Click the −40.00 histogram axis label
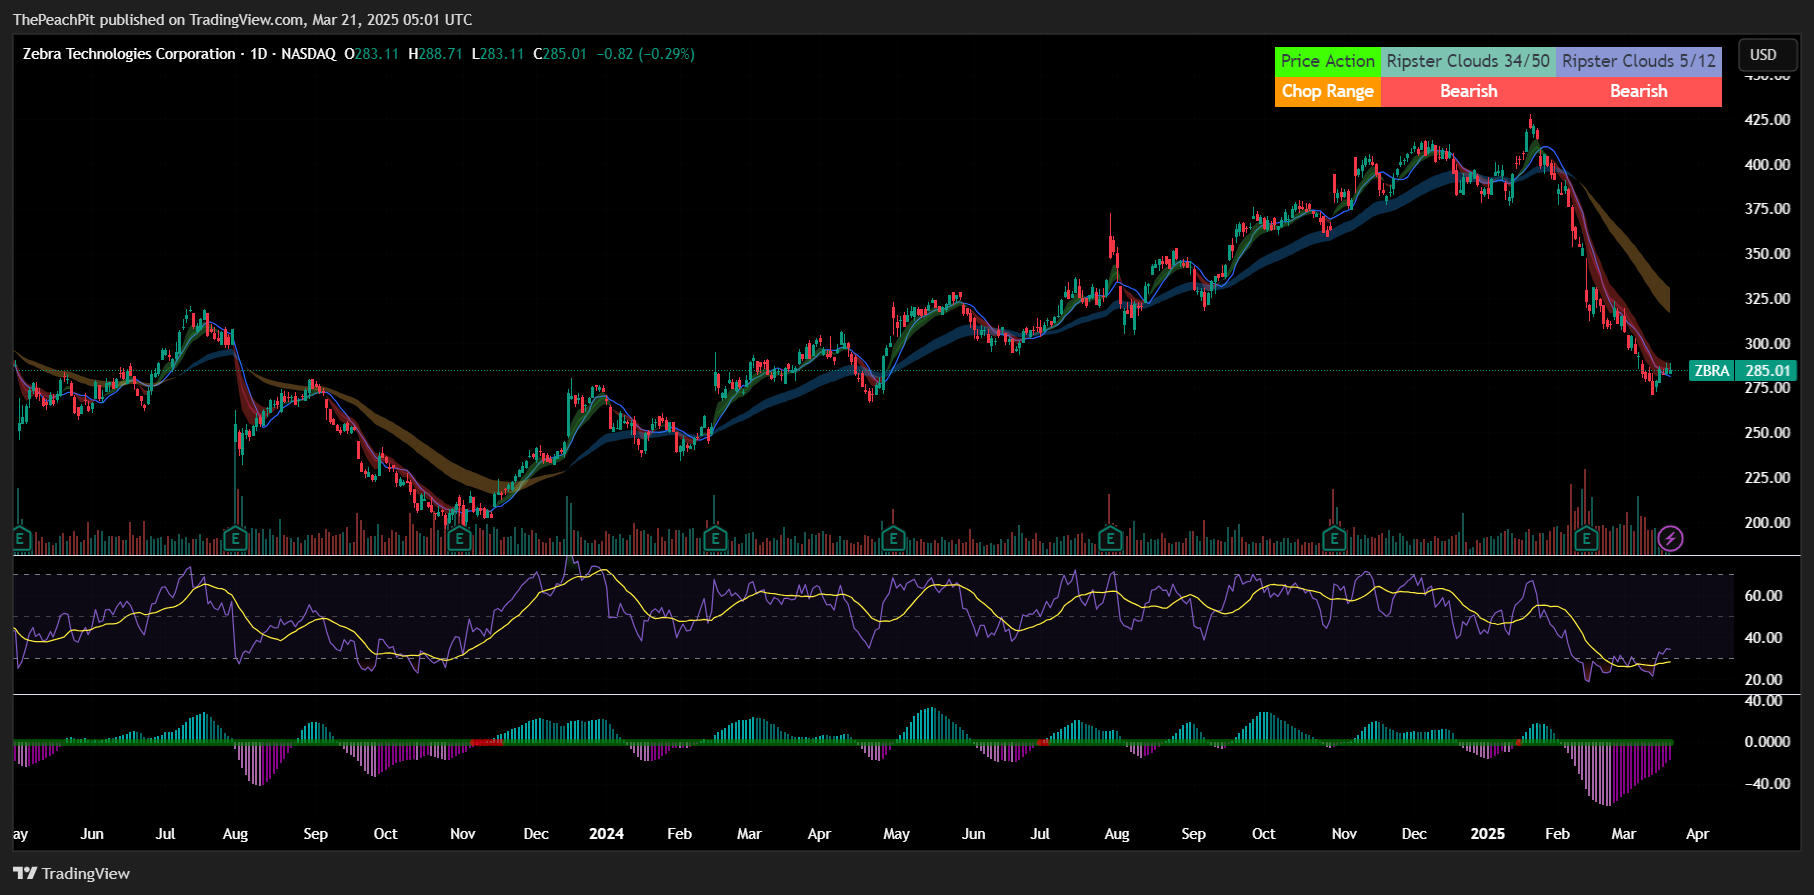Screen dimensions: 1814x895 click(1767, 784)
